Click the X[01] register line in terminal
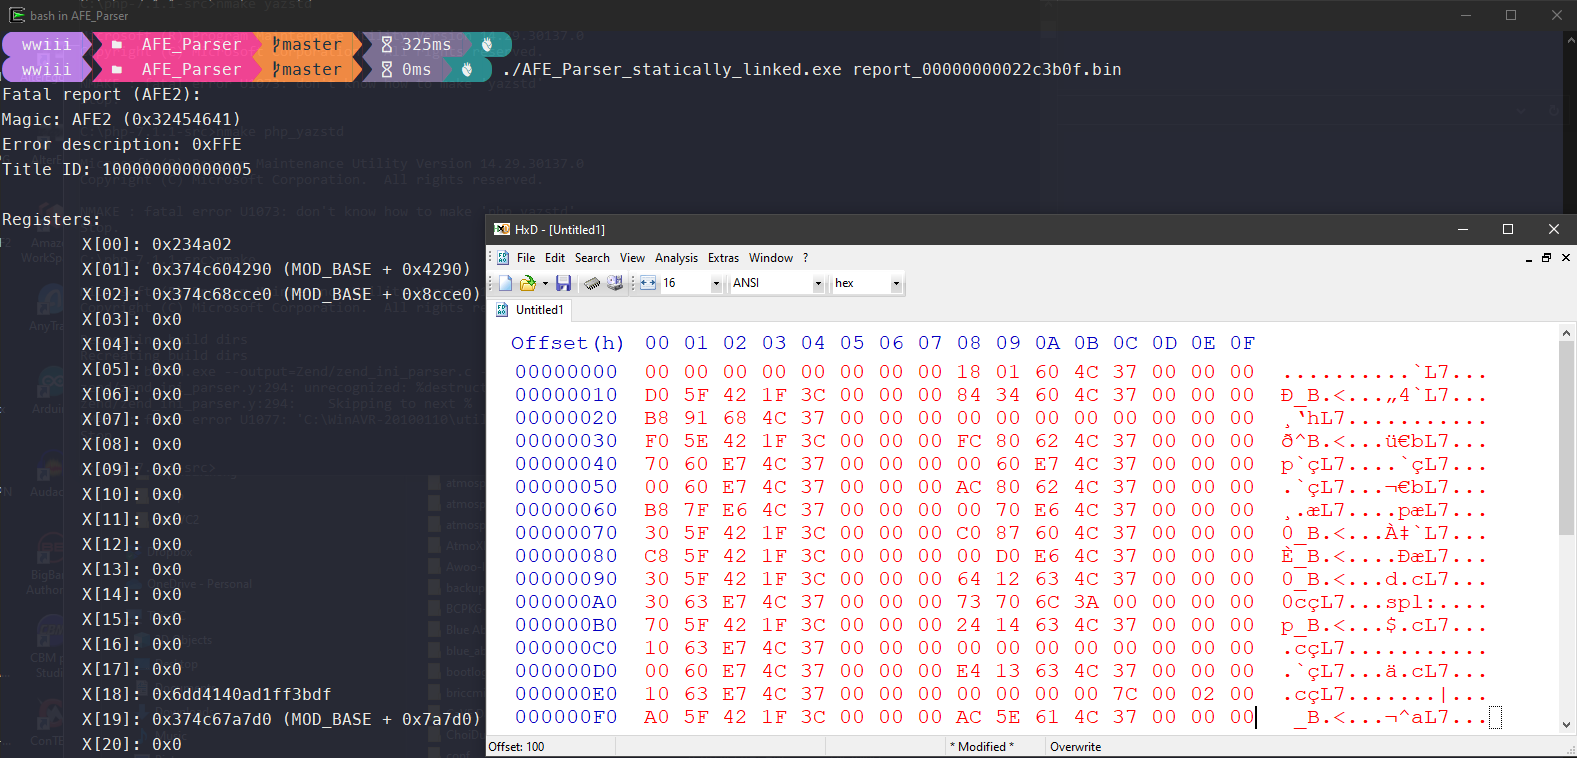Screen dimensions: 1577x758 [x=276, y=269]
